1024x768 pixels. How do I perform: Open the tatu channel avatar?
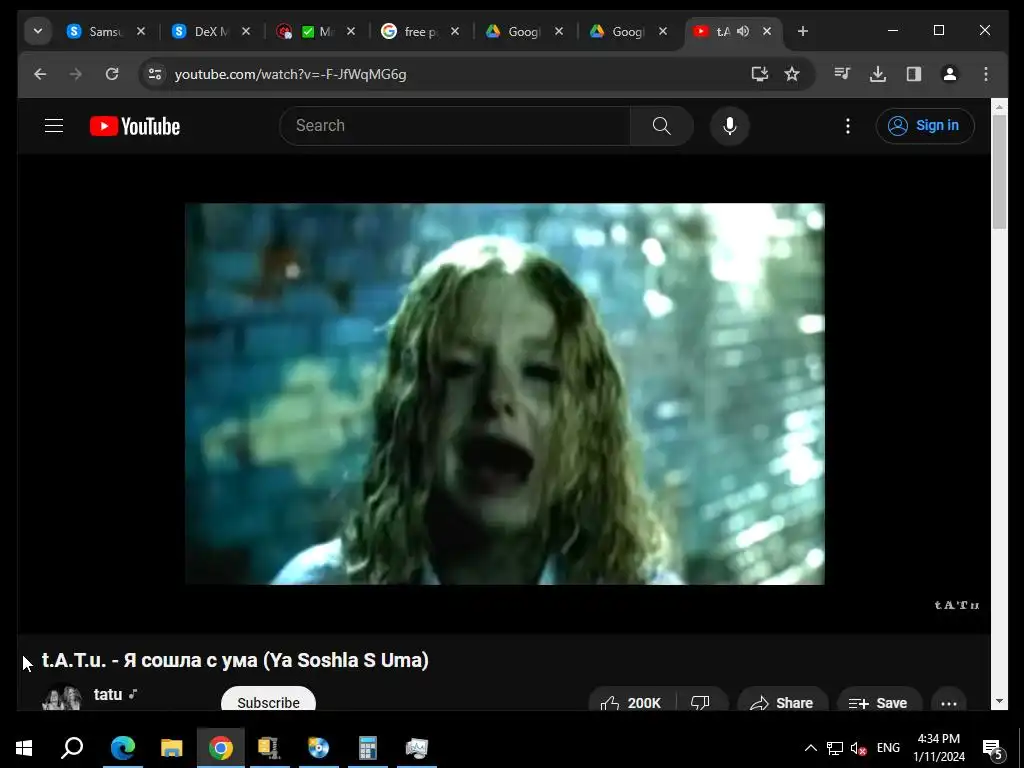click(62, 697)
